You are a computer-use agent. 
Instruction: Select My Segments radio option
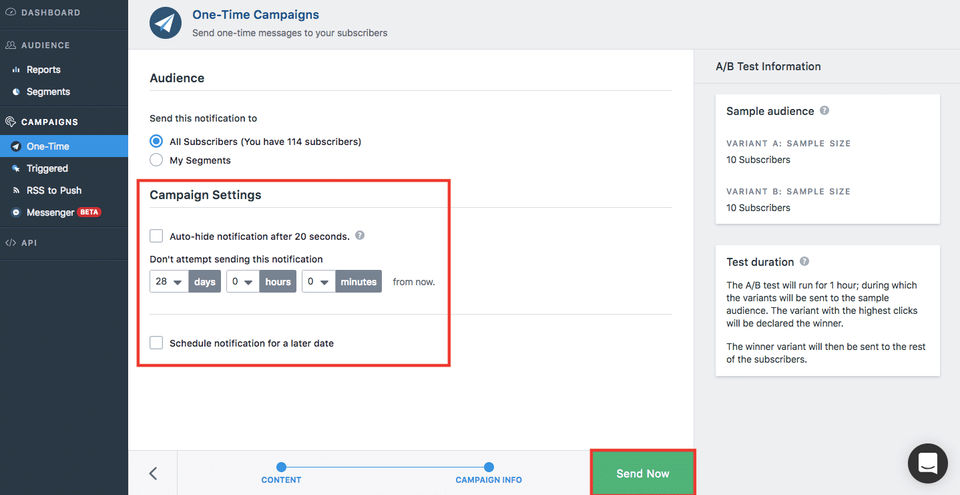point(156,160)
